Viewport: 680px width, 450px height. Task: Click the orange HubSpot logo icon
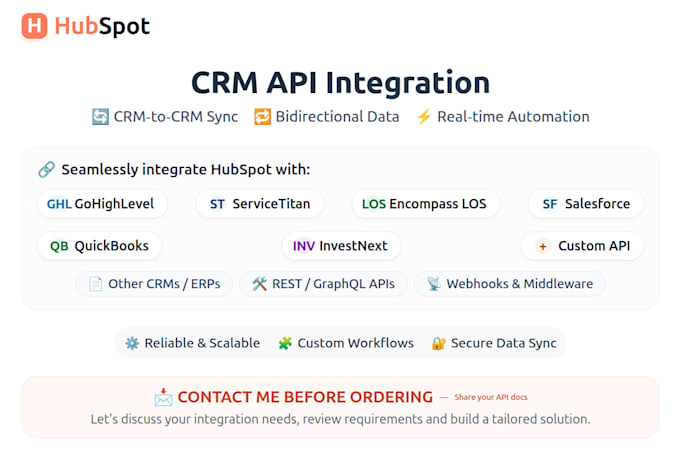(x=34, y=26)
